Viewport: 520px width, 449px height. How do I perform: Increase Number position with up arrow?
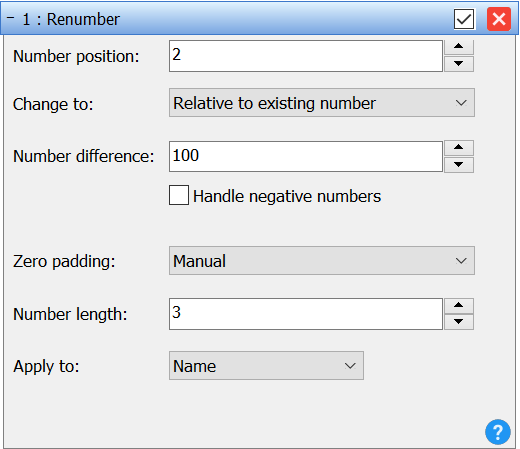459,47
